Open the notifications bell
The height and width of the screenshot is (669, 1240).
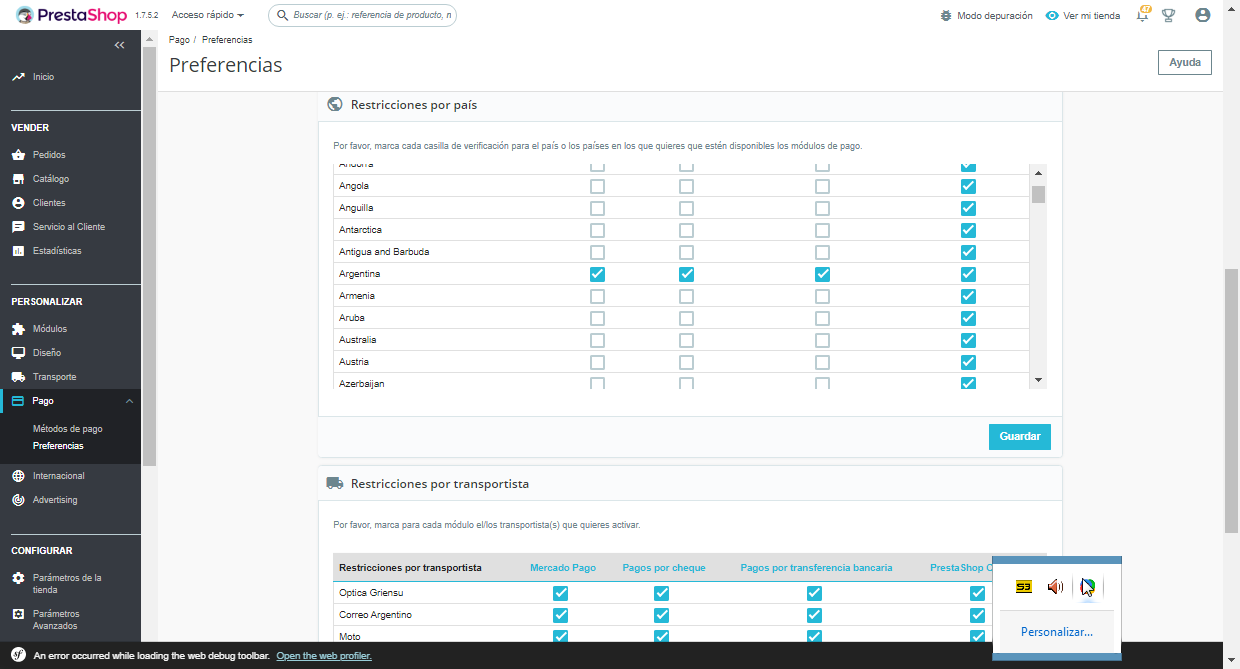click(x=1142, y=15)
